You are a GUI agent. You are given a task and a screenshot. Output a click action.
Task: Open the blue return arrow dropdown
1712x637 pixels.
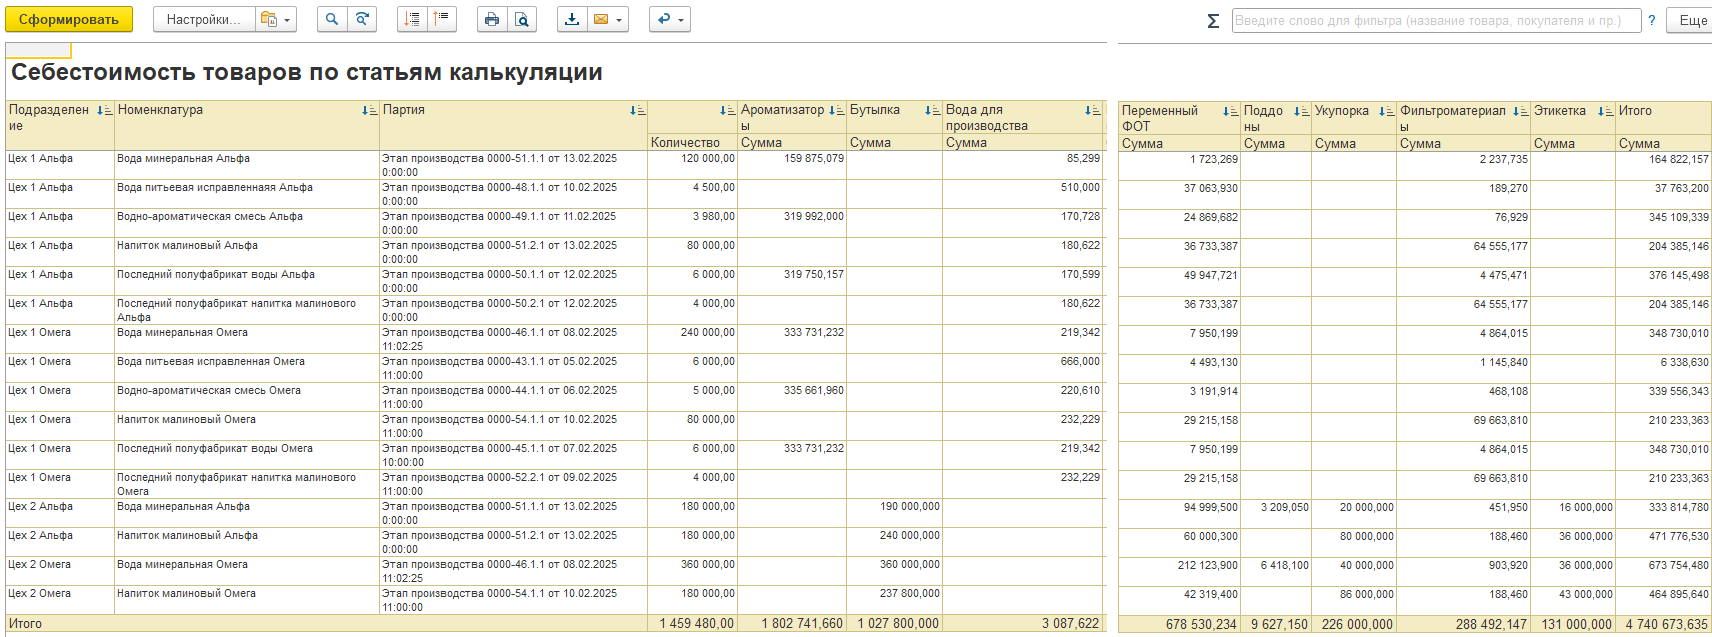[670, 20]
